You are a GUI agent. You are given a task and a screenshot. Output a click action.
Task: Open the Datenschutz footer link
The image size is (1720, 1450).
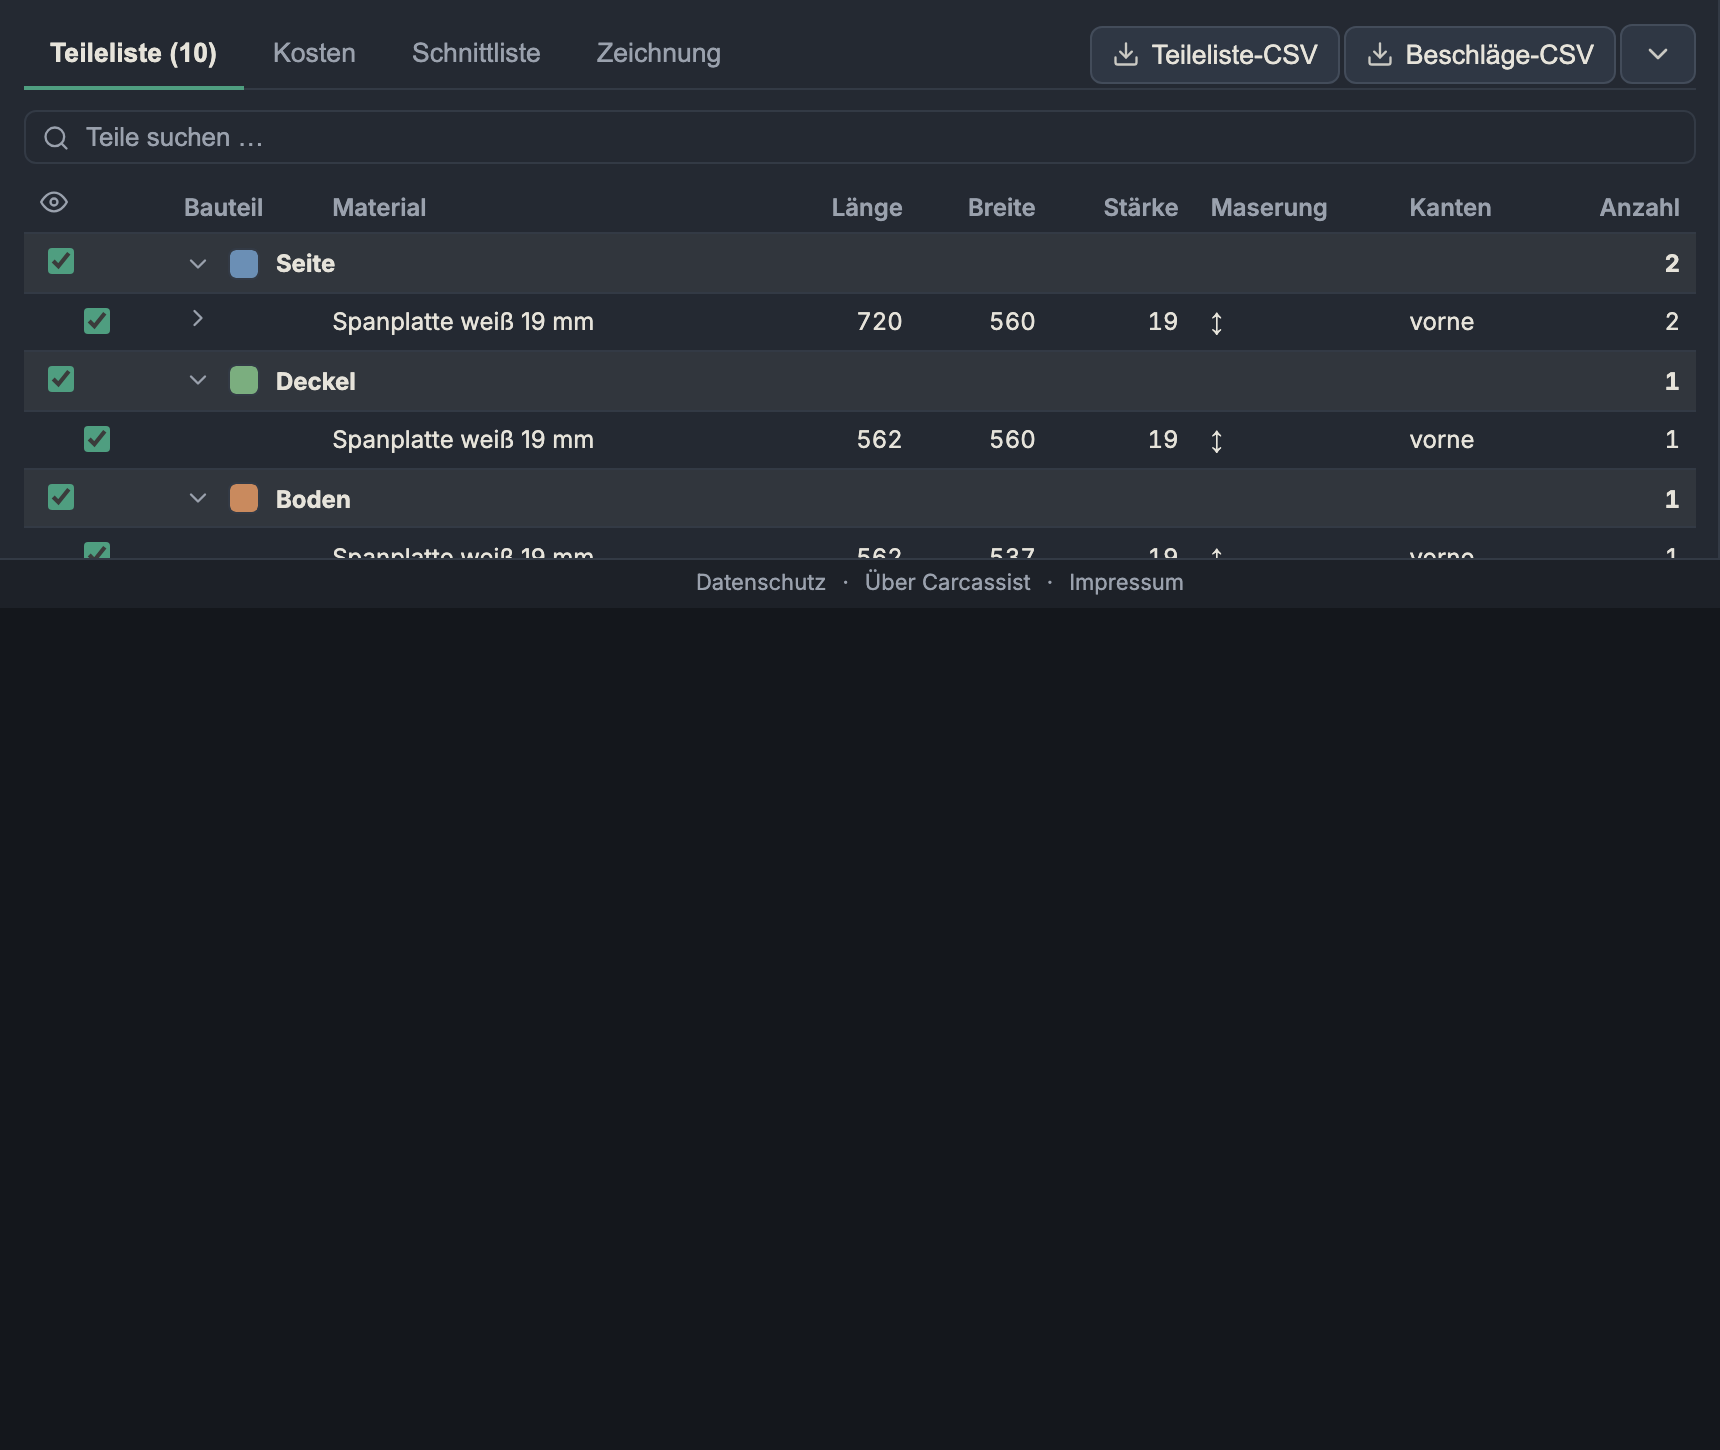click(x=761, y=582)
